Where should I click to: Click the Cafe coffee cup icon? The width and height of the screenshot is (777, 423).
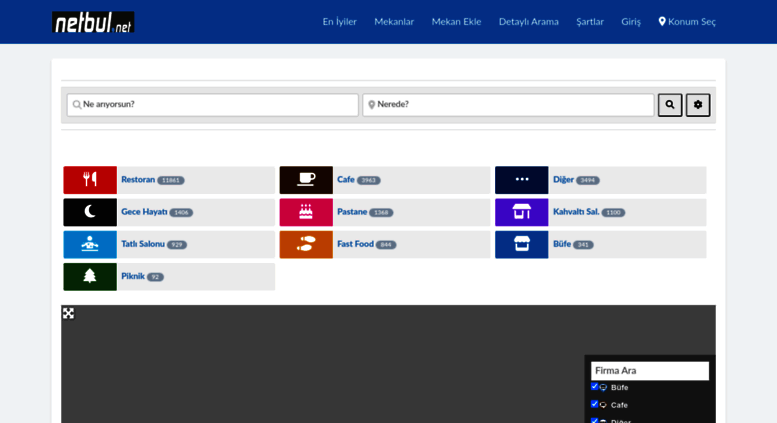(x=306, y=180)
